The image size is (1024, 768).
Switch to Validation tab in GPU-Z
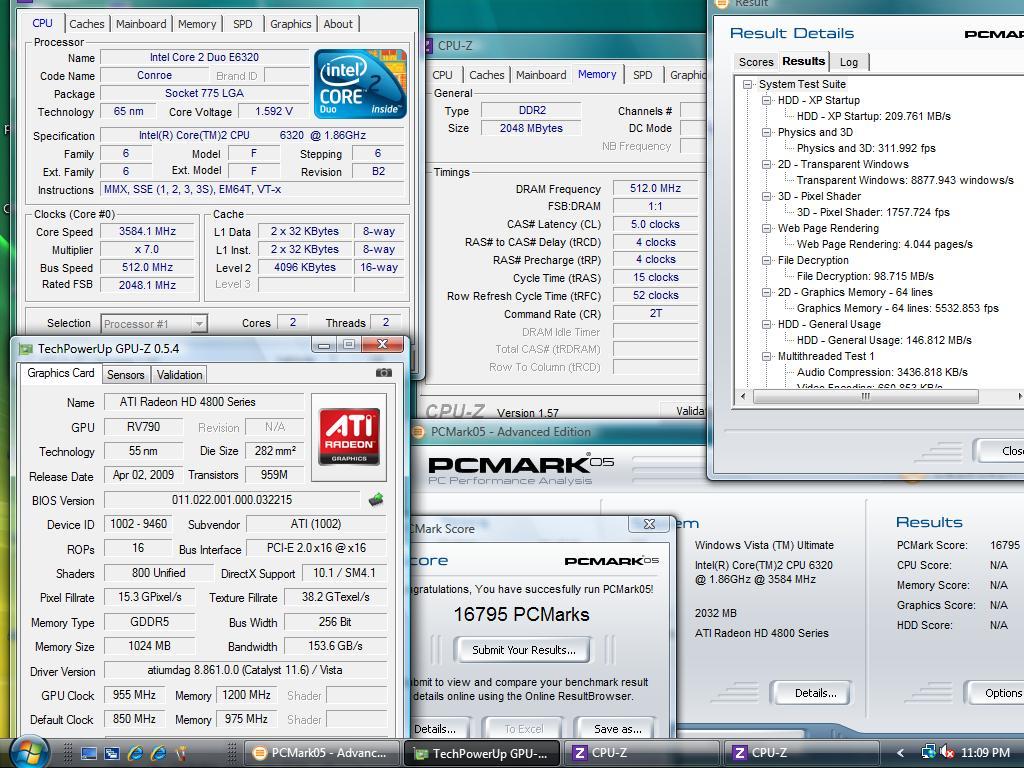point(179,375)
